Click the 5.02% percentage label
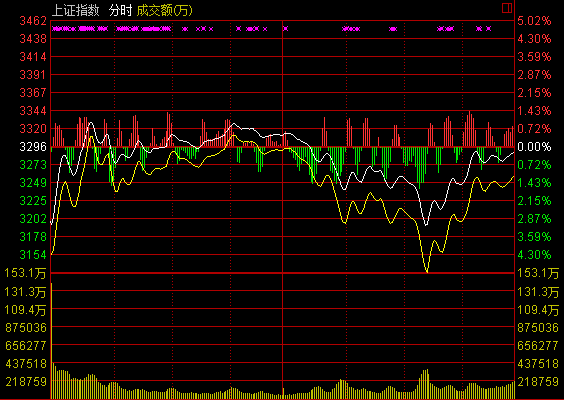The image size is (564, 400). [534, 21]
